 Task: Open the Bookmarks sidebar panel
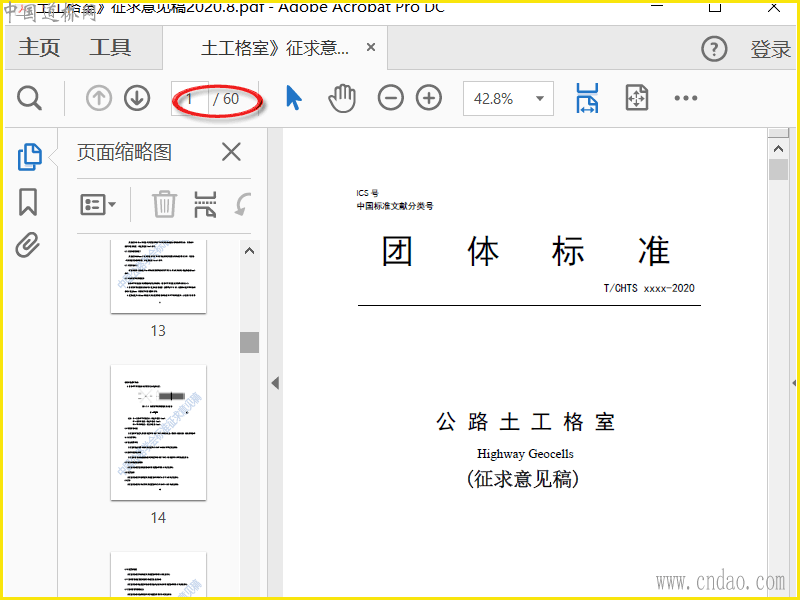28,202
